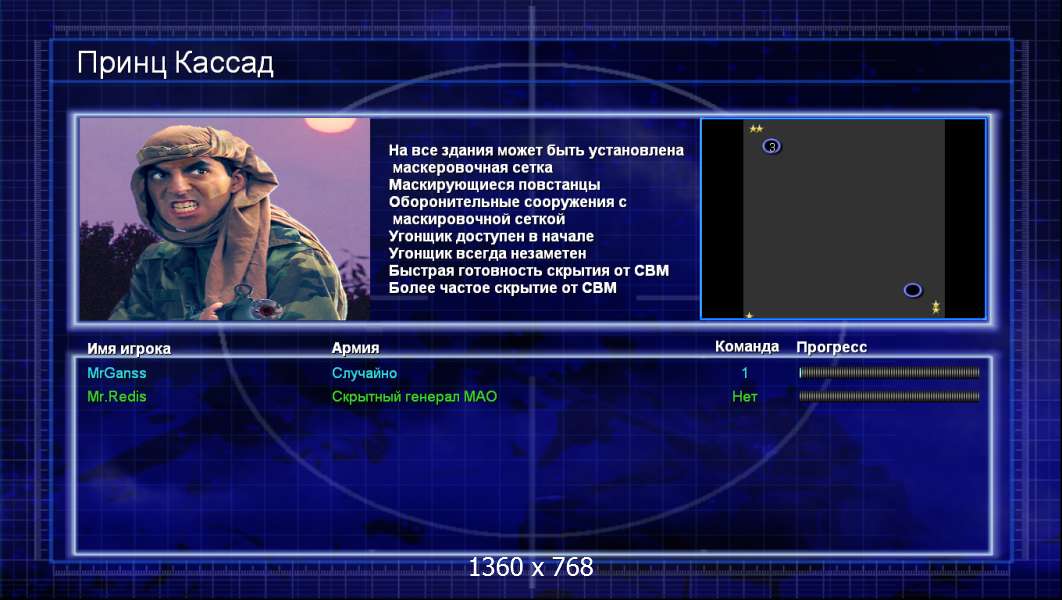Click line 'Быстрая готовность скрытия от СВМ'

coord(528,271)
